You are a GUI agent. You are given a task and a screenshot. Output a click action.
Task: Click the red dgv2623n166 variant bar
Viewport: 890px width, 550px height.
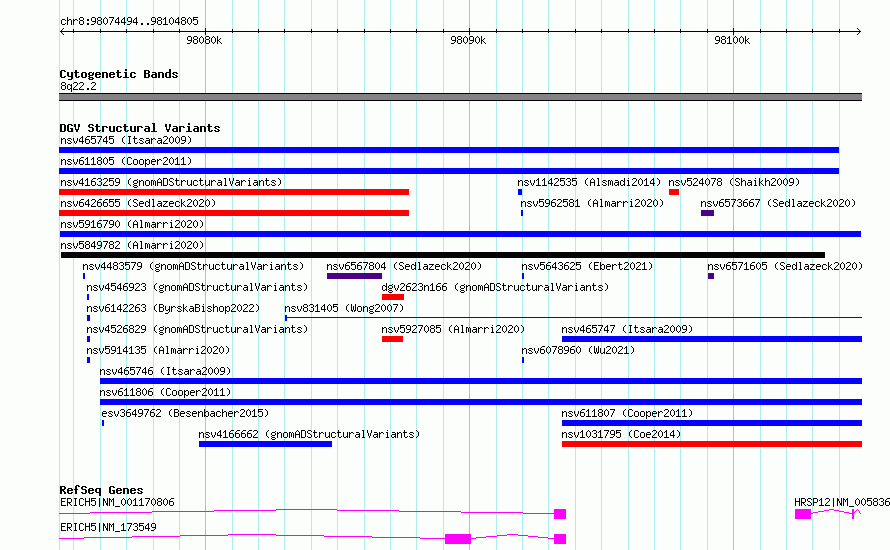click(393, 297)
